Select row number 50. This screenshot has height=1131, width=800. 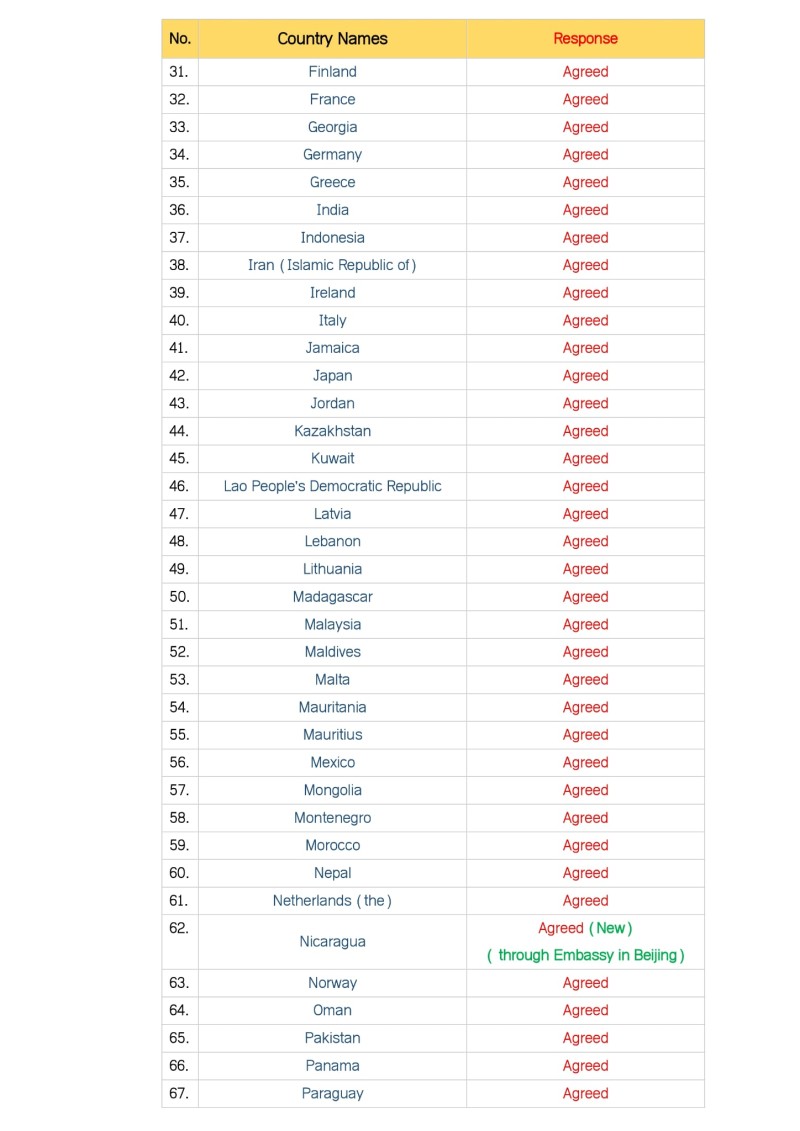179,596
